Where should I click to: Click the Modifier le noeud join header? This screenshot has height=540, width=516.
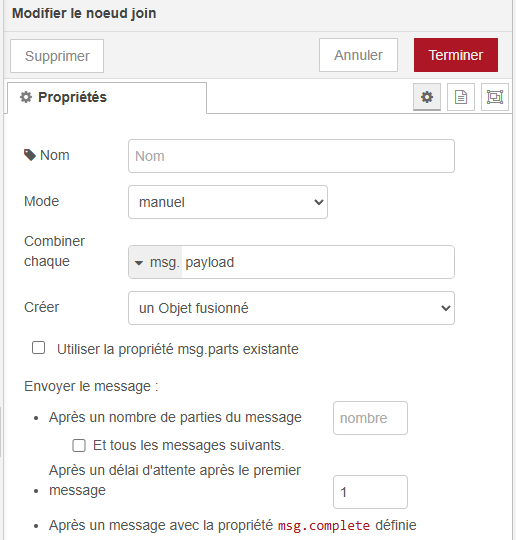tap(84, 13)
